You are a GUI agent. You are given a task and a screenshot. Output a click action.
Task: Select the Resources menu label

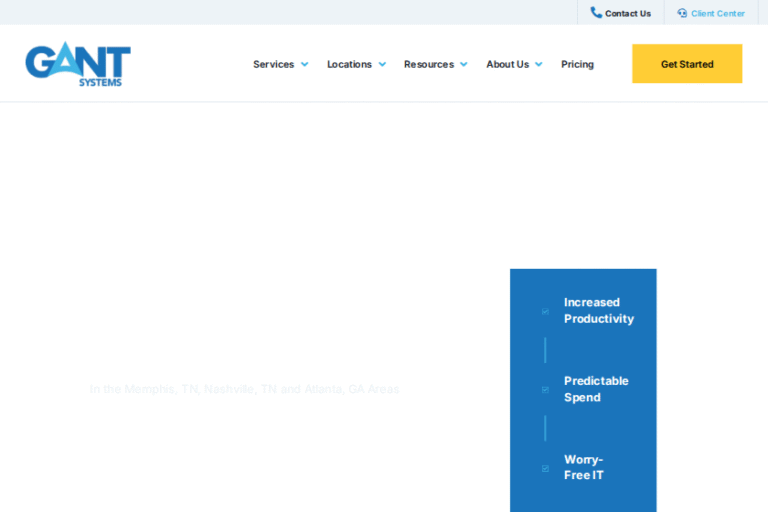(x=428, y=64)
